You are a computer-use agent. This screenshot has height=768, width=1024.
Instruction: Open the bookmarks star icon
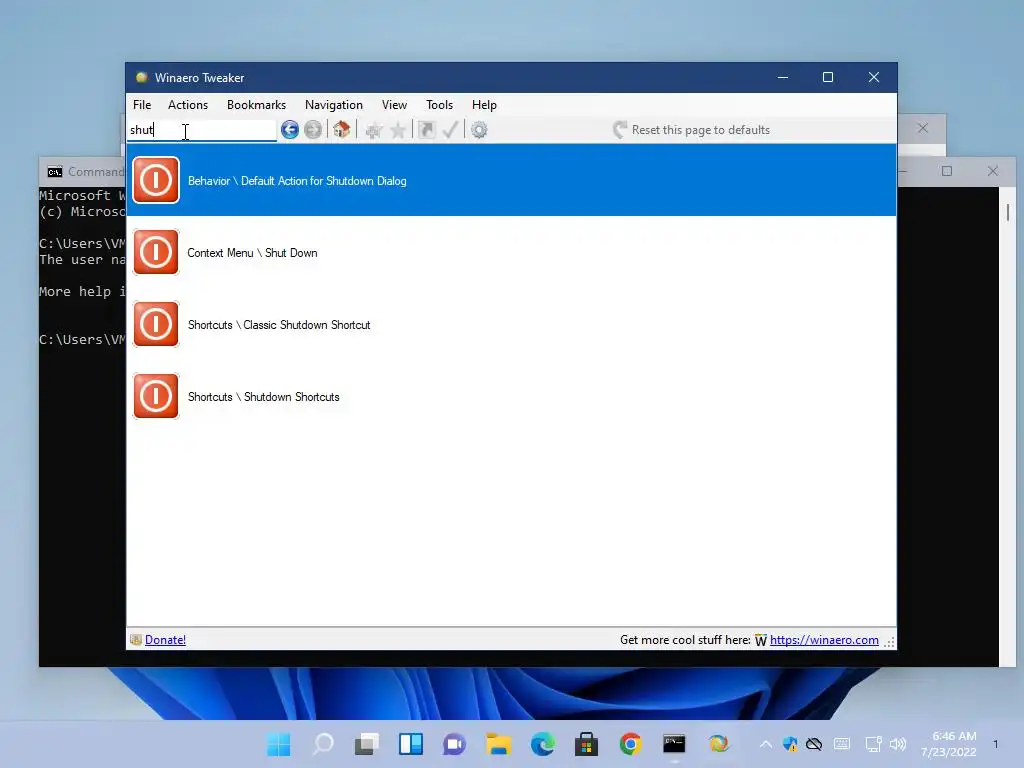pos(398,130)
